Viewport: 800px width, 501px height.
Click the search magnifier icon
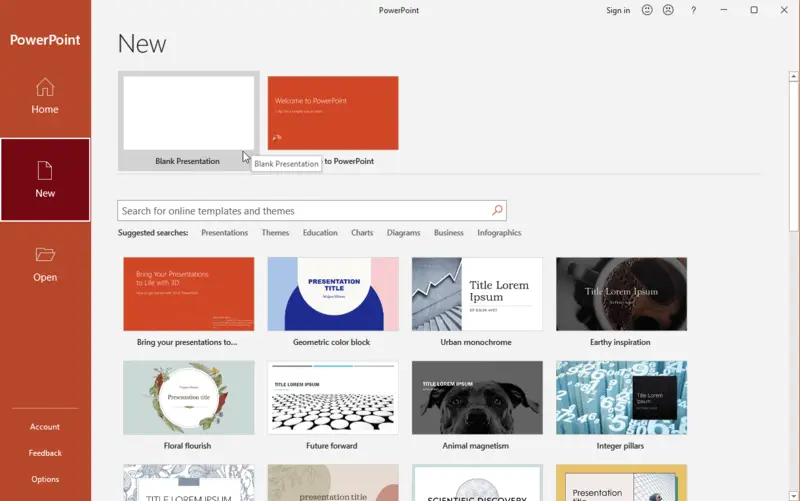click(497, 210)
